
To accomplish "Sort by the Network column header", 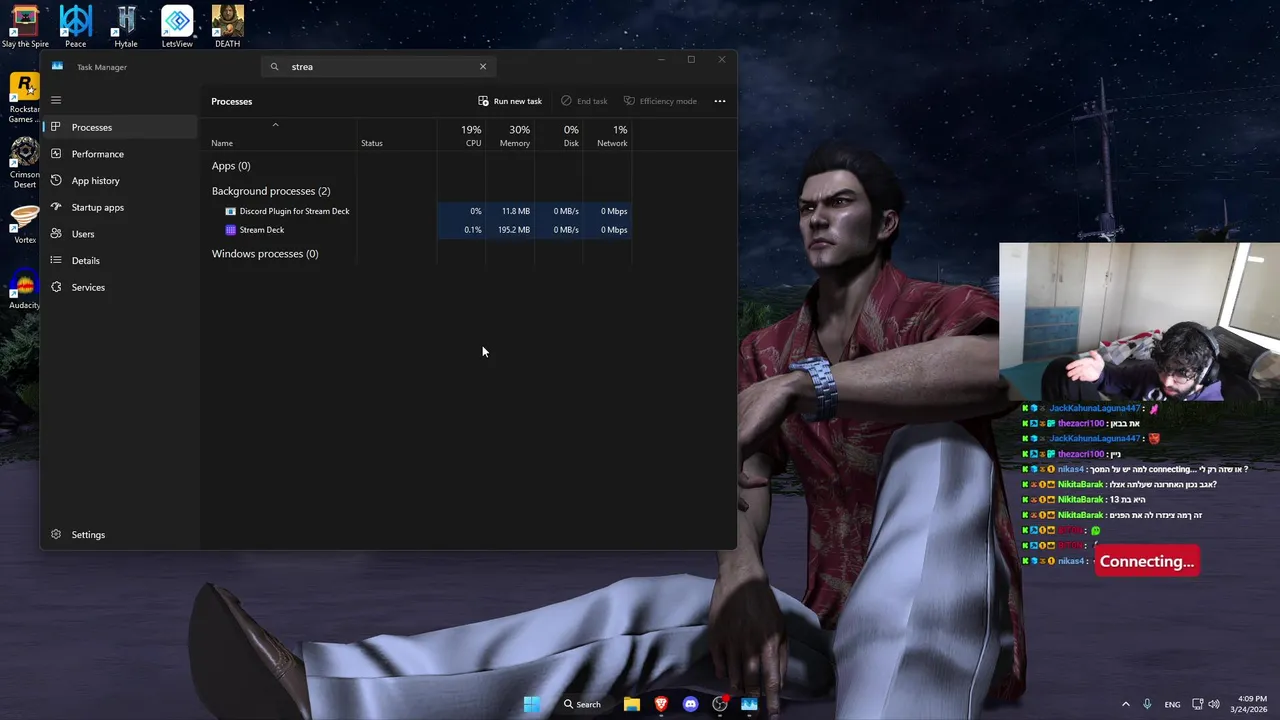I will (x=608, y=136).
